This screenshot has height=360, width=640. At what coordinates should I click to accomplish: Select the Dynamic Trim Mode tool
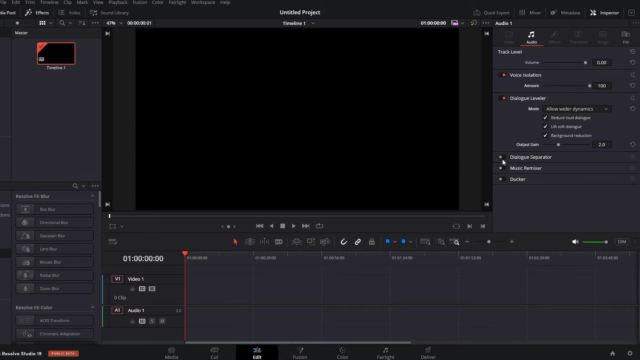(264, 242)
